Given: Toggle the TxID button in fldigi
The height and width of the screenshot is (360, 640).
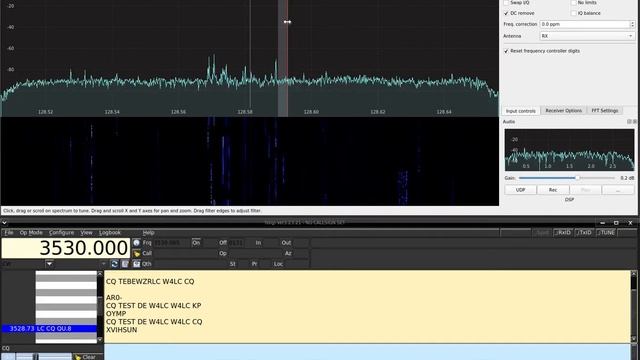Looking at the screenshot, I should coord(584,233).
